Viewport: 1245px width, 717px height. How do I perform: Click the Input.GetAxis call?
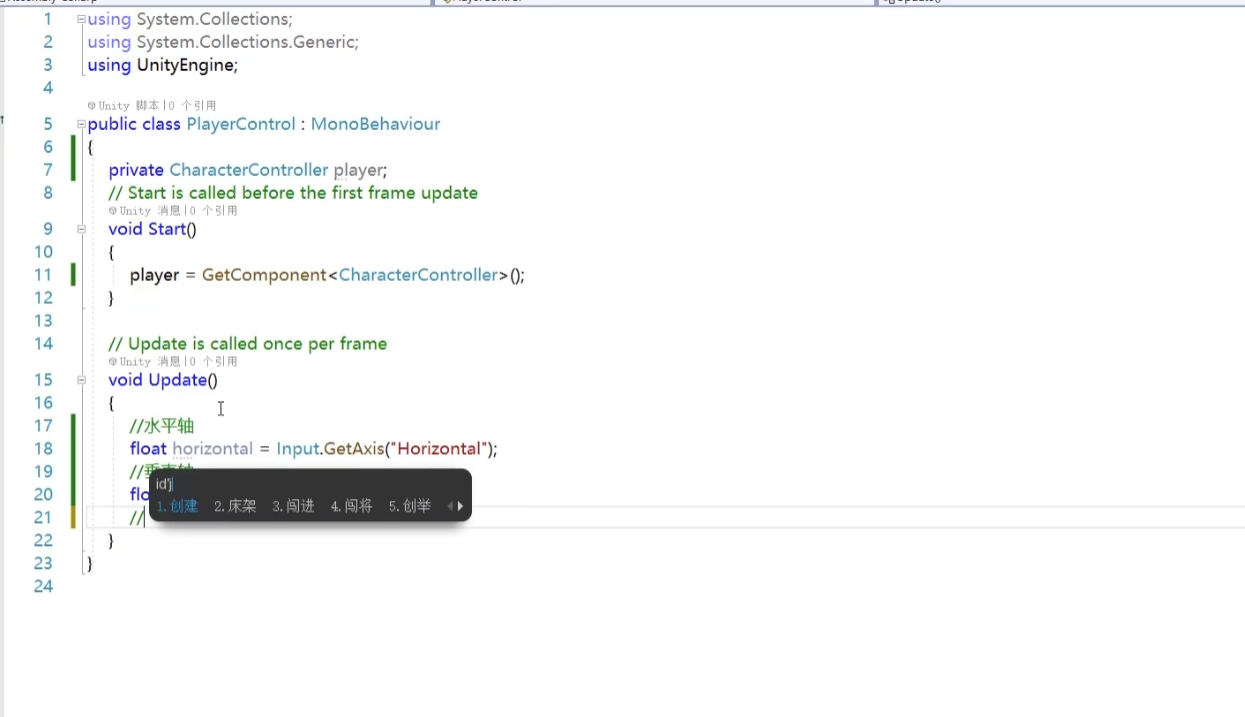(331, 449)
